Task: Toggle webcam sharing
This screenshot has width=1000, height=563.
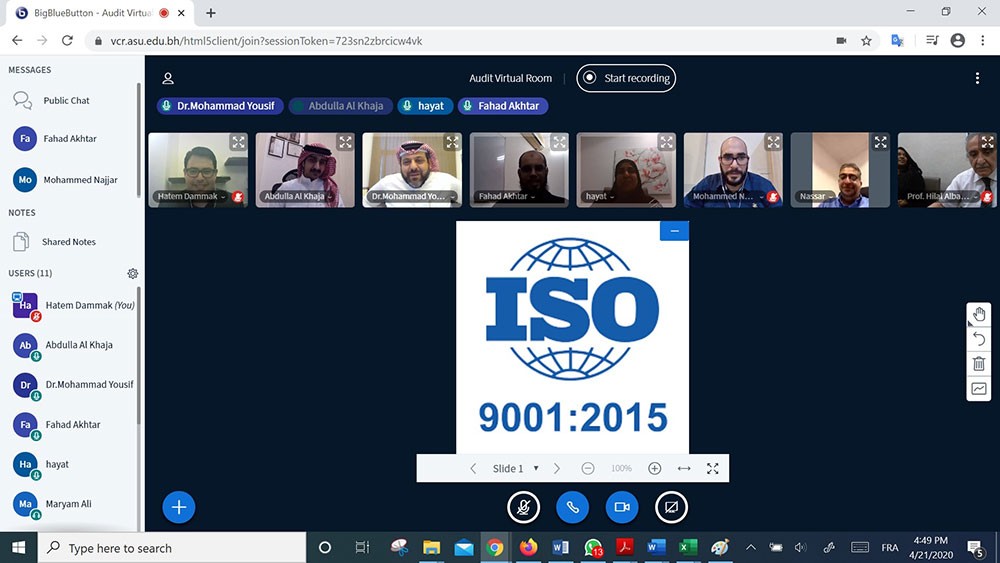Action: 622,507
